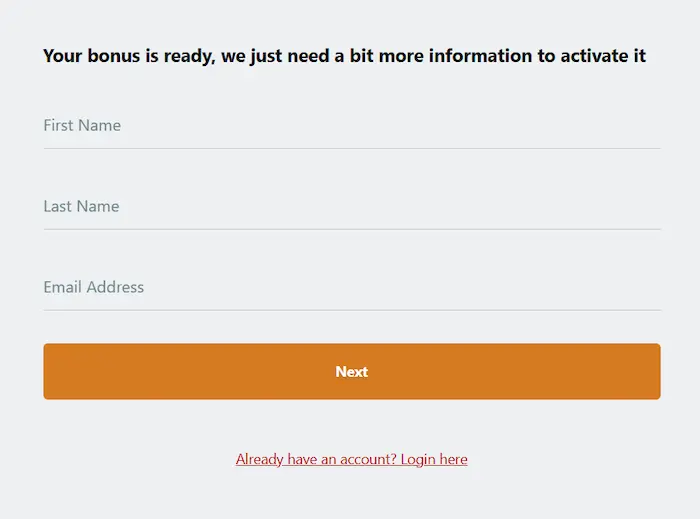The image size is (700, 519).
Task: Click 'Already have an account?' in the link
Action: click(316, 459)
